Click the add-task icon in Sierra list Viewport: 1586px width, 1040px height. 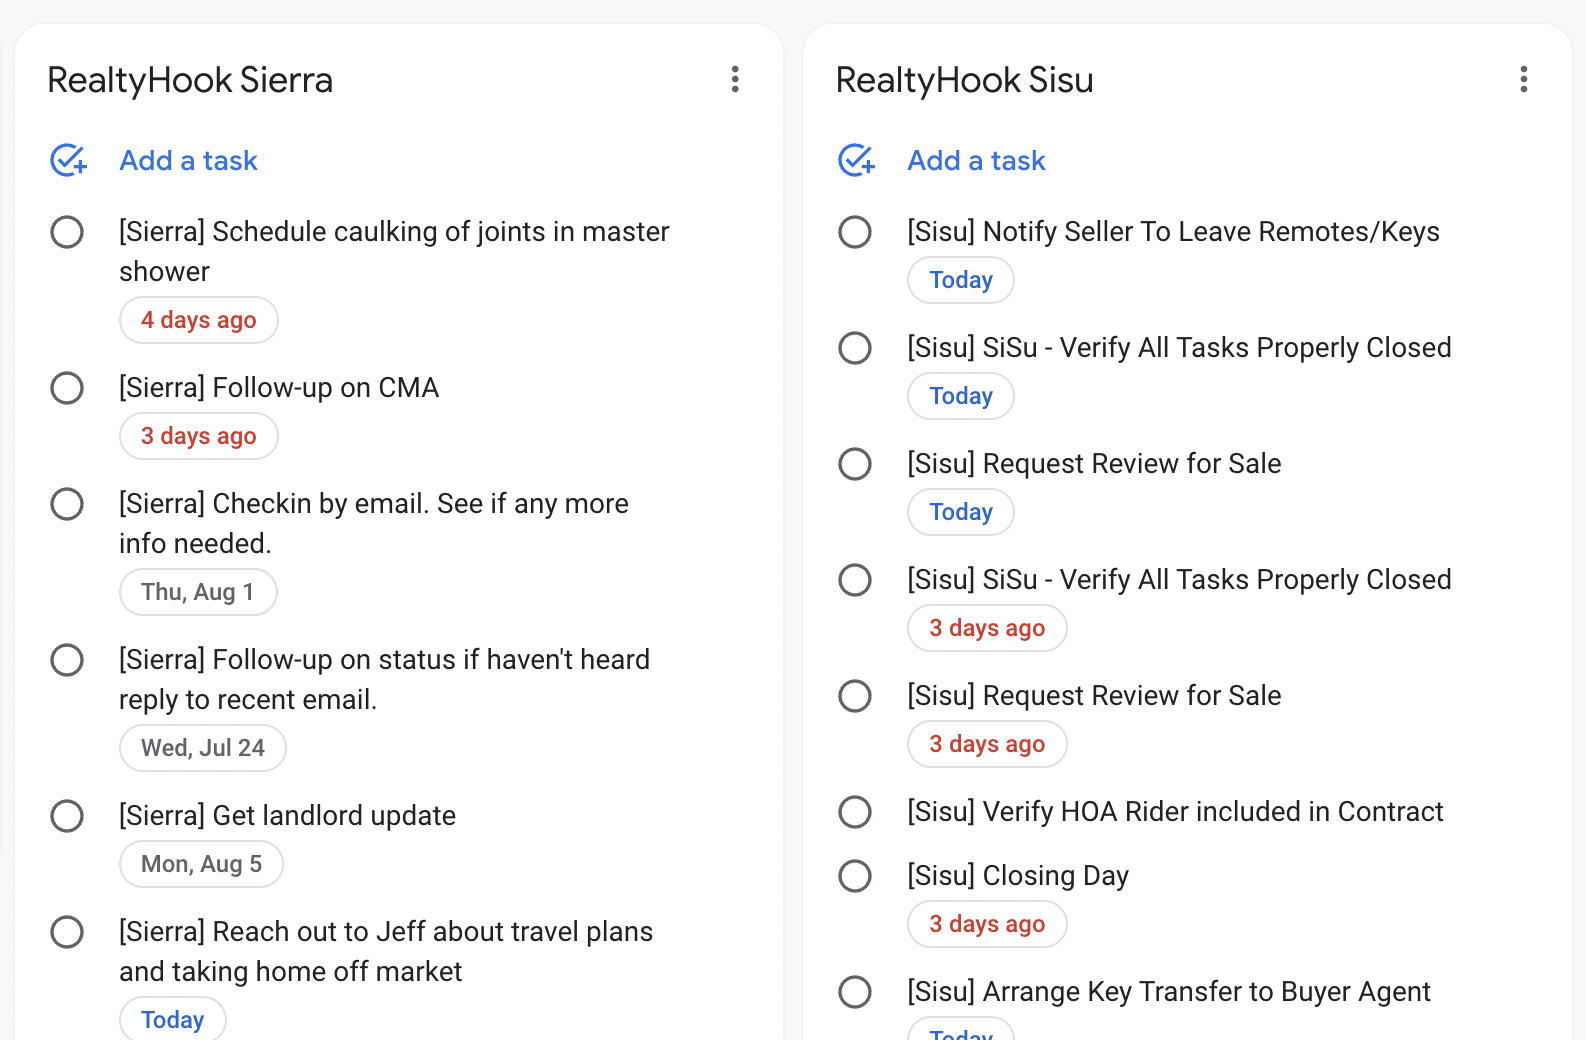(68, 160)
